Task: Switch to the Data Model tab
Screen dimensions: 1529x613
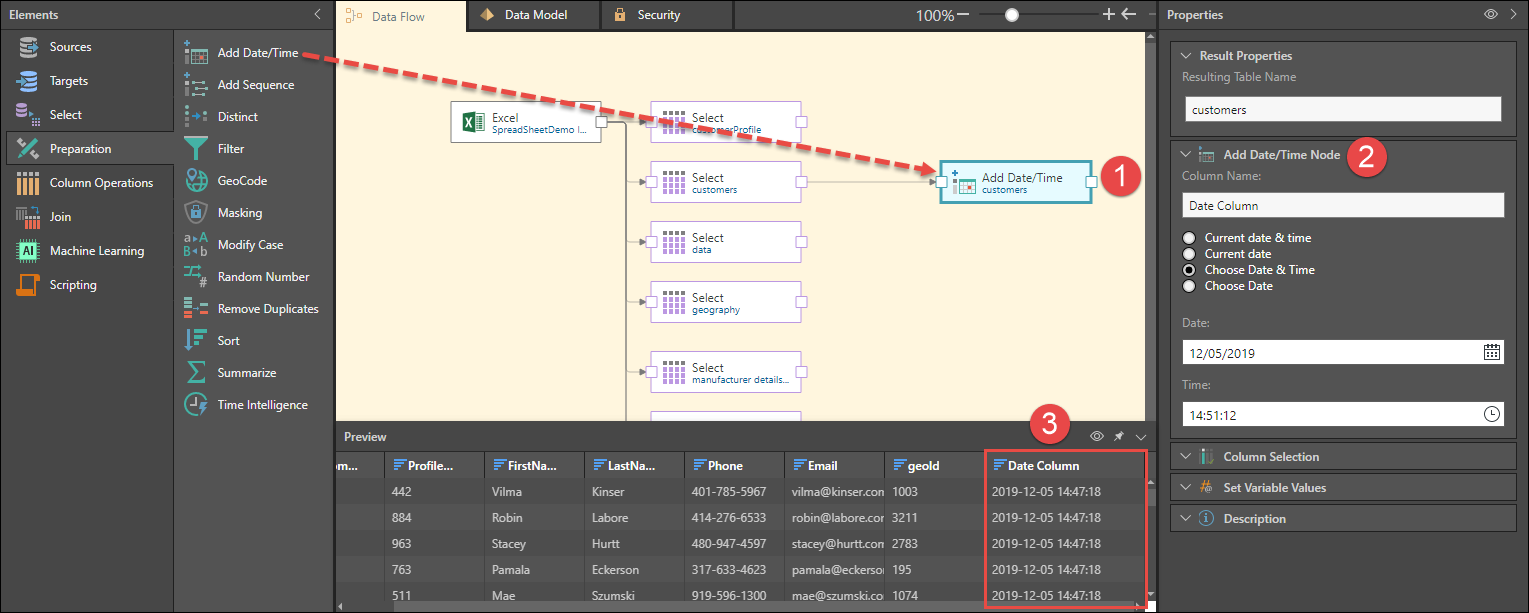Action: pos(534,15)
